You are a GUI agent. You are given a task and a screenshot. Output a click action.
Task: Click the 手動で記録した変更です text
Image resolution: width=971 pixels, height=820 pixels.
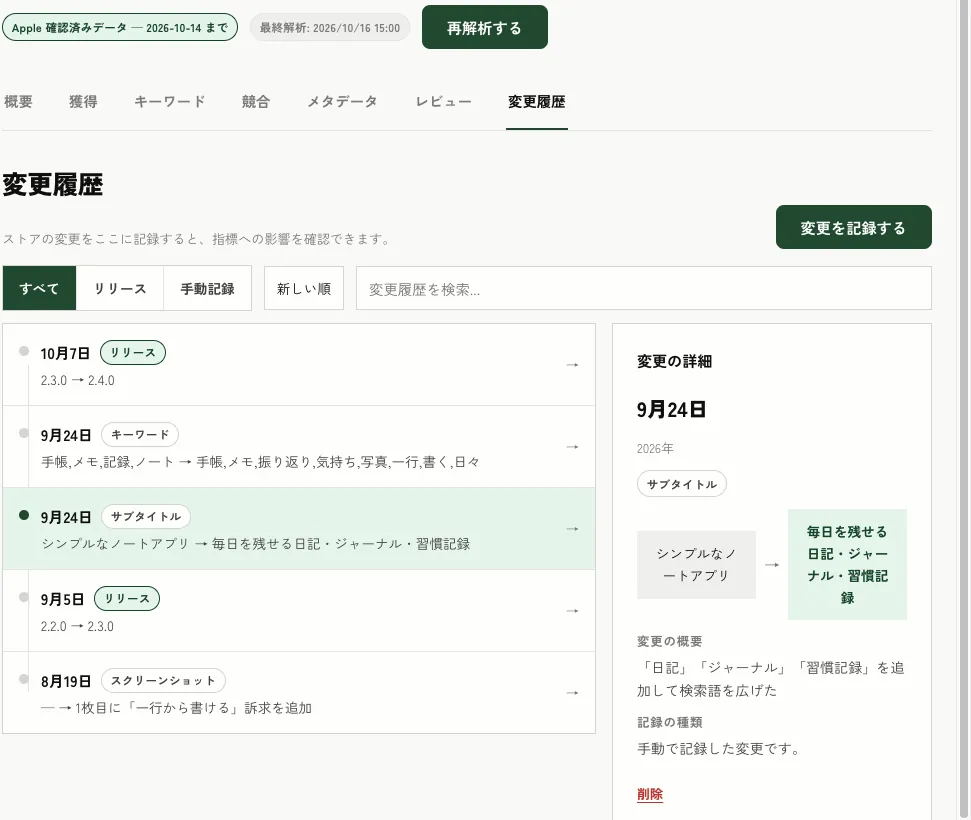tap(719, 749)
